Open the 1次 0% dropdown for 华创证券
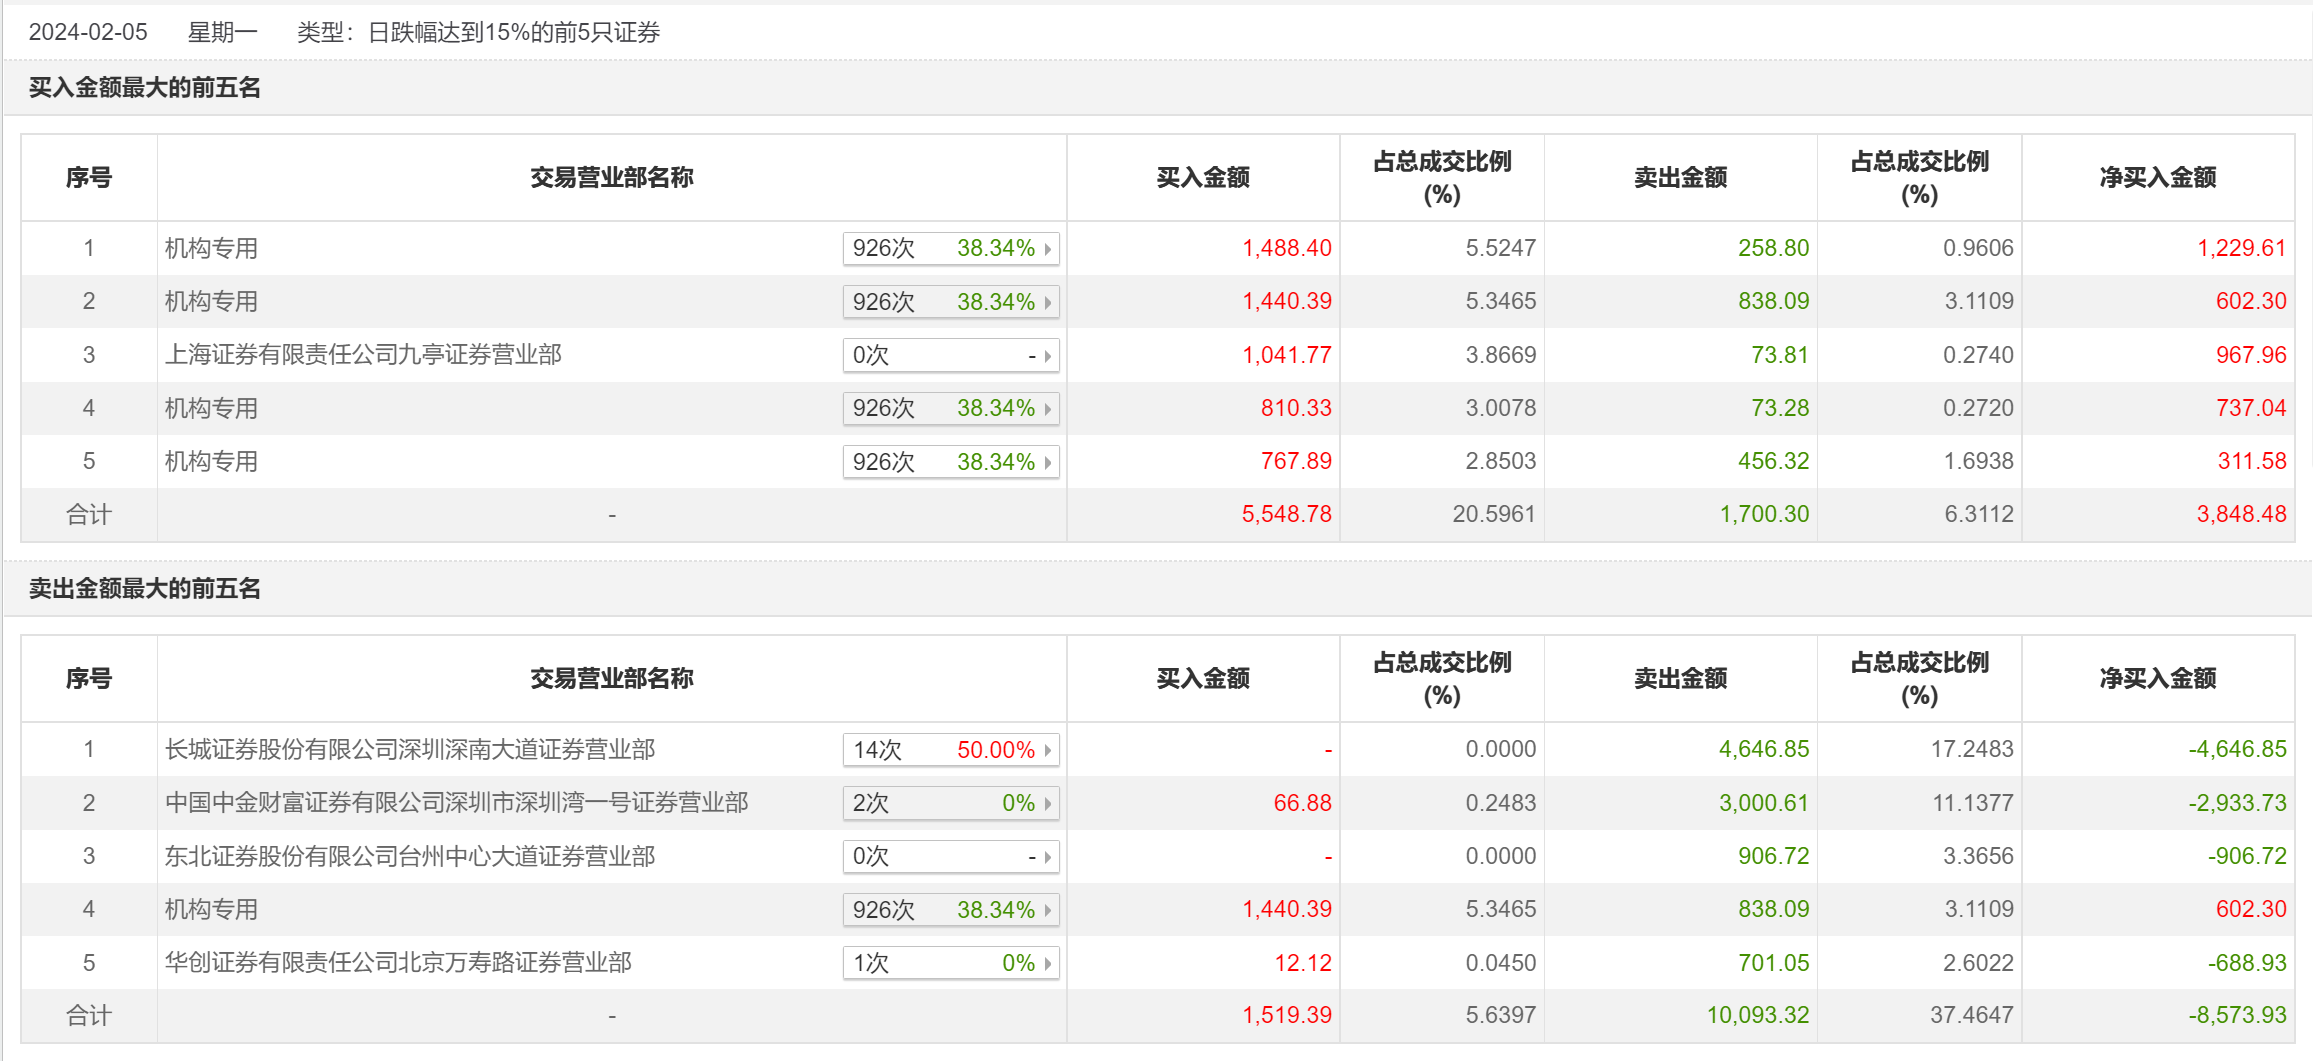The height and width of the screenshot is (1061, 2313). (x=1047, y=964)
